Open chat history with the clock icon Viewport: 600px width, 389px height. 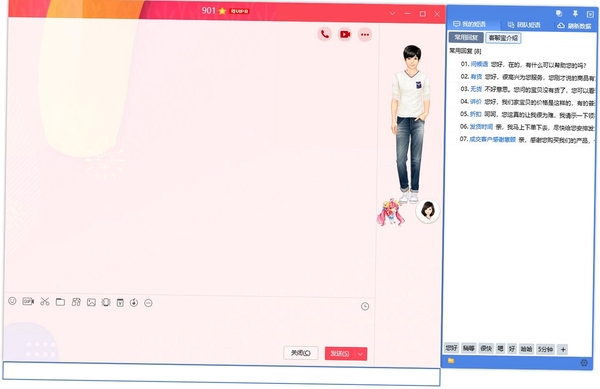pyautogui.click(x=365, y=306)
